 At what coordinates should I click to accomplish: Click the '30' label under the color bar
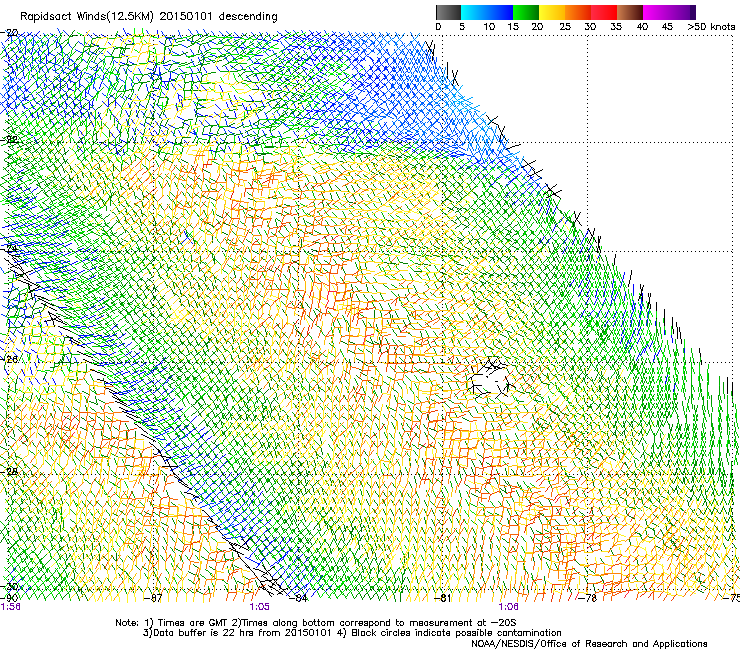point(590,26)
